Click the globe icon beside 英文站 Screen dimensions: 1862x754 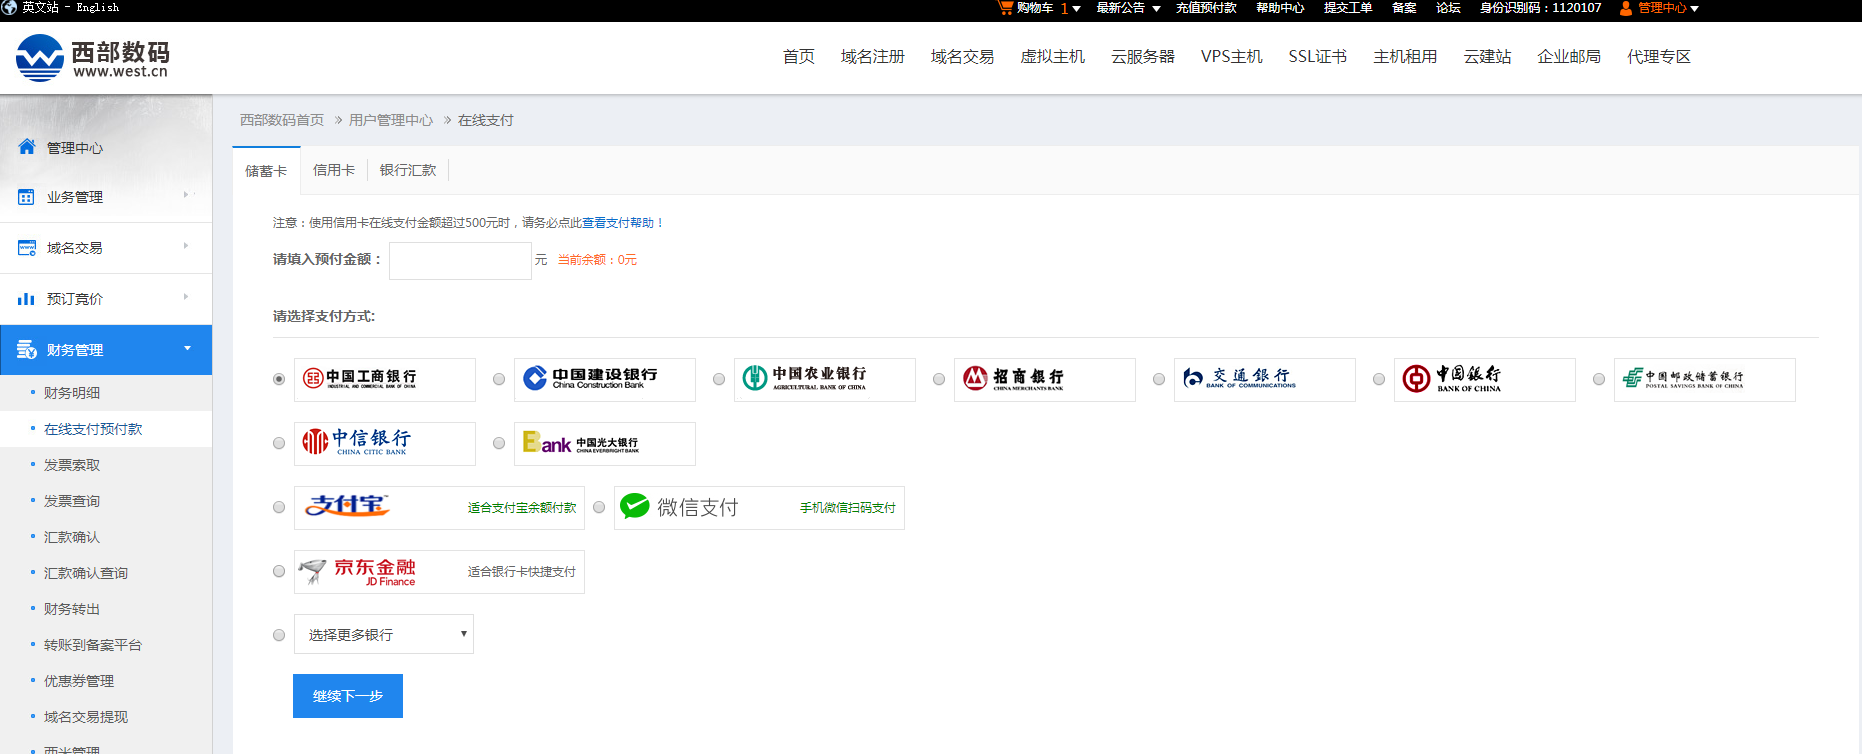coord(9,7)
